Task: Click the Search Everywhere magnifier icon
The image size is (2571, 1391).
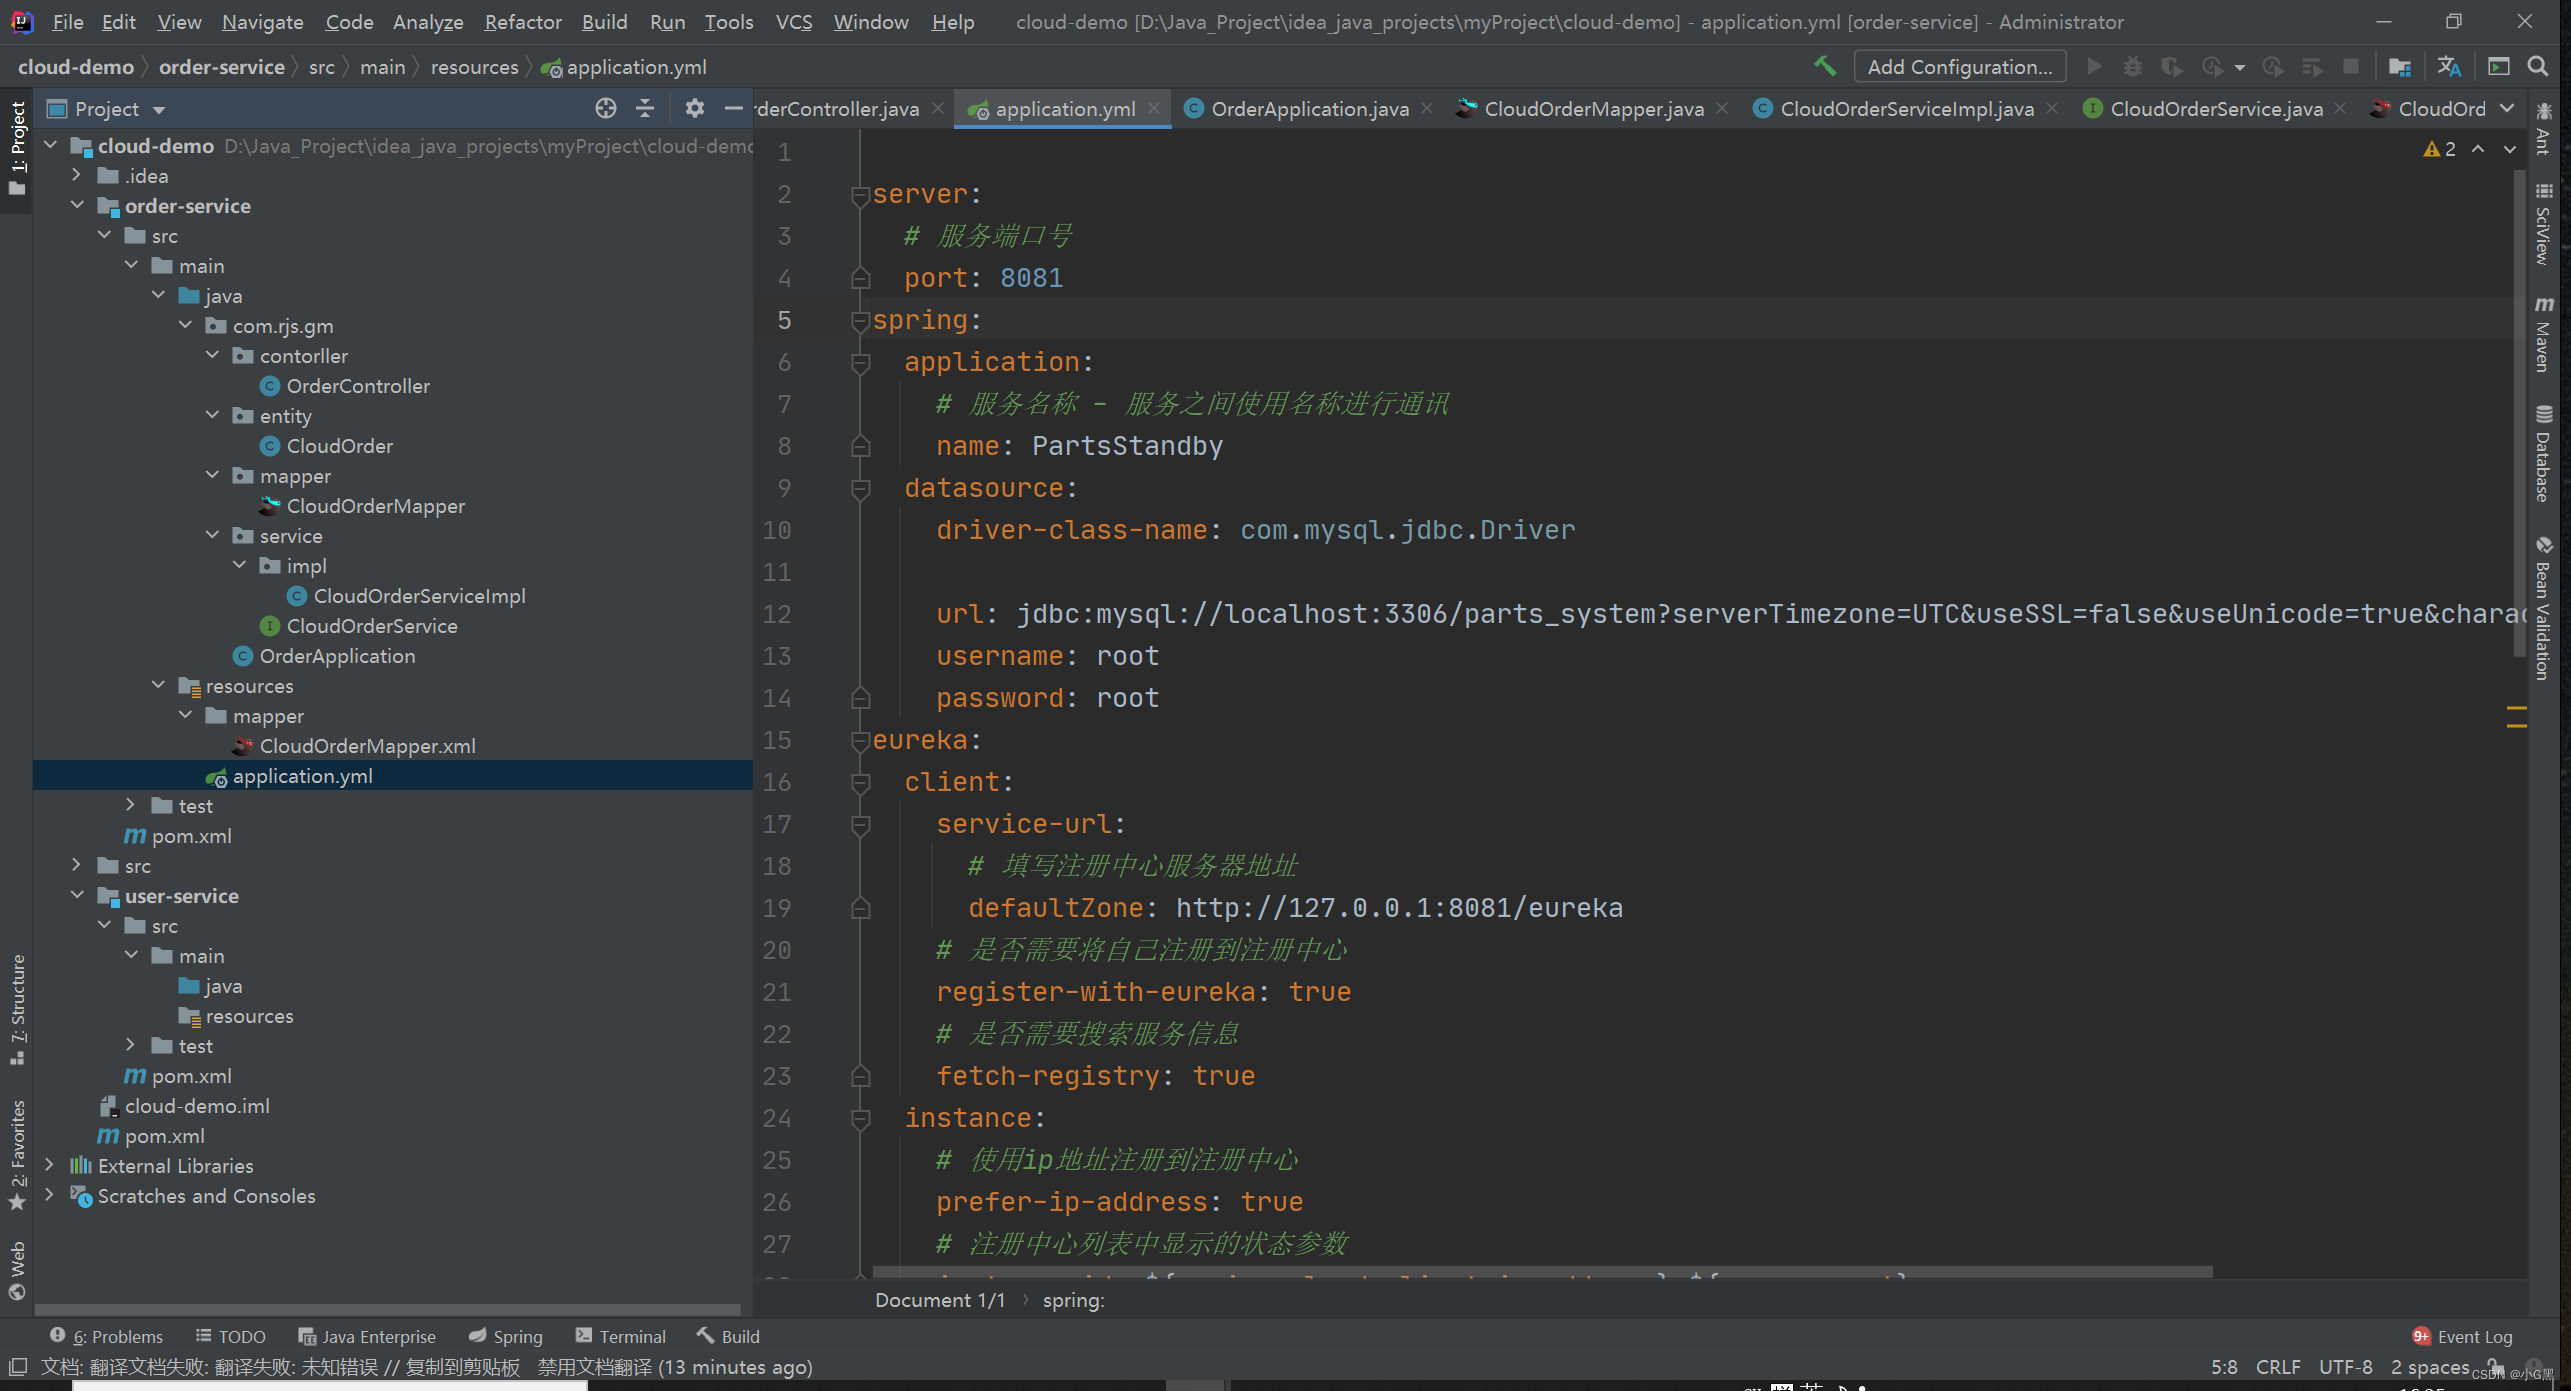Action: pos(2538,67)
